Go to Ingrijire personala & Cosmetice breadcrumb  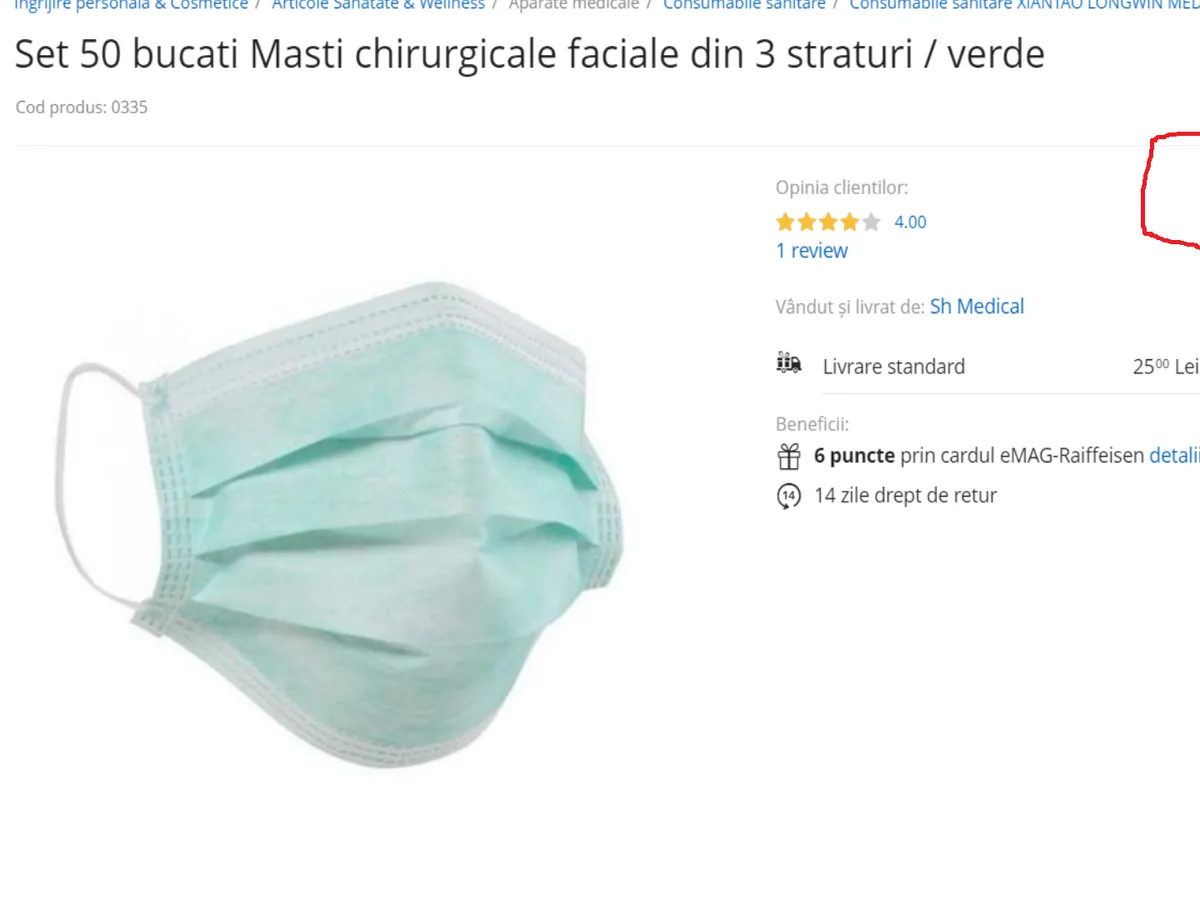tap(131, 5)
